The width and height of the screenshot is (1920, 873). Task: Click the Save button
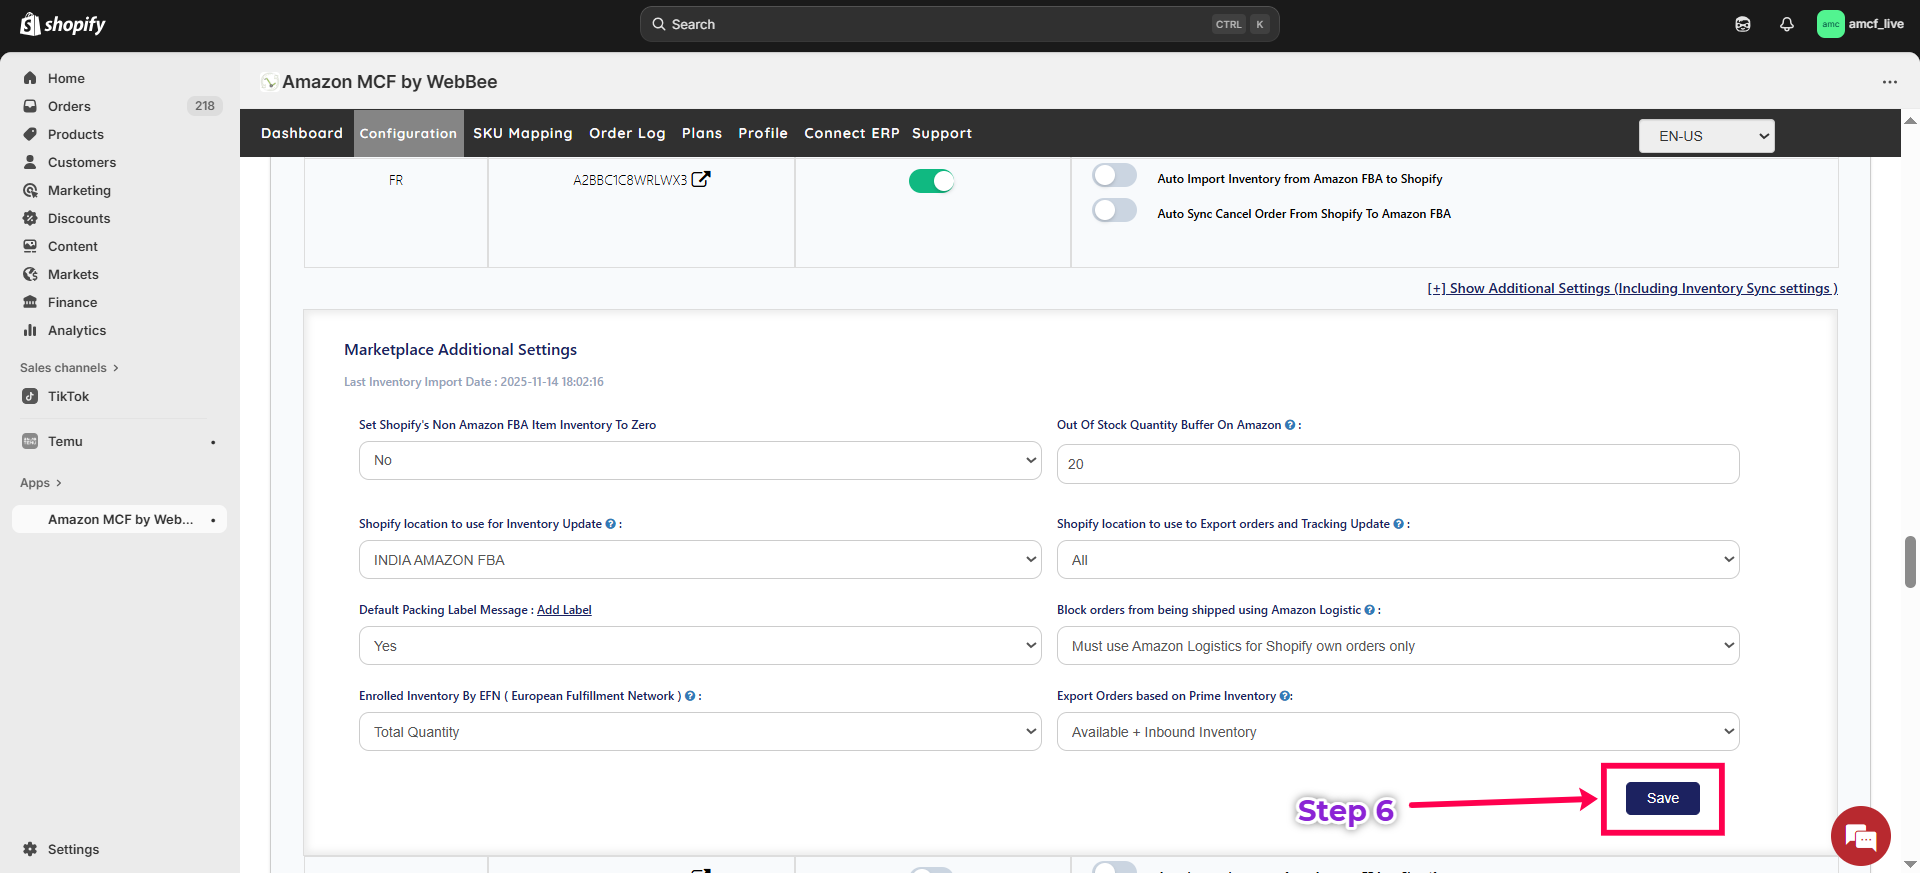click(x=1662, y=798)
